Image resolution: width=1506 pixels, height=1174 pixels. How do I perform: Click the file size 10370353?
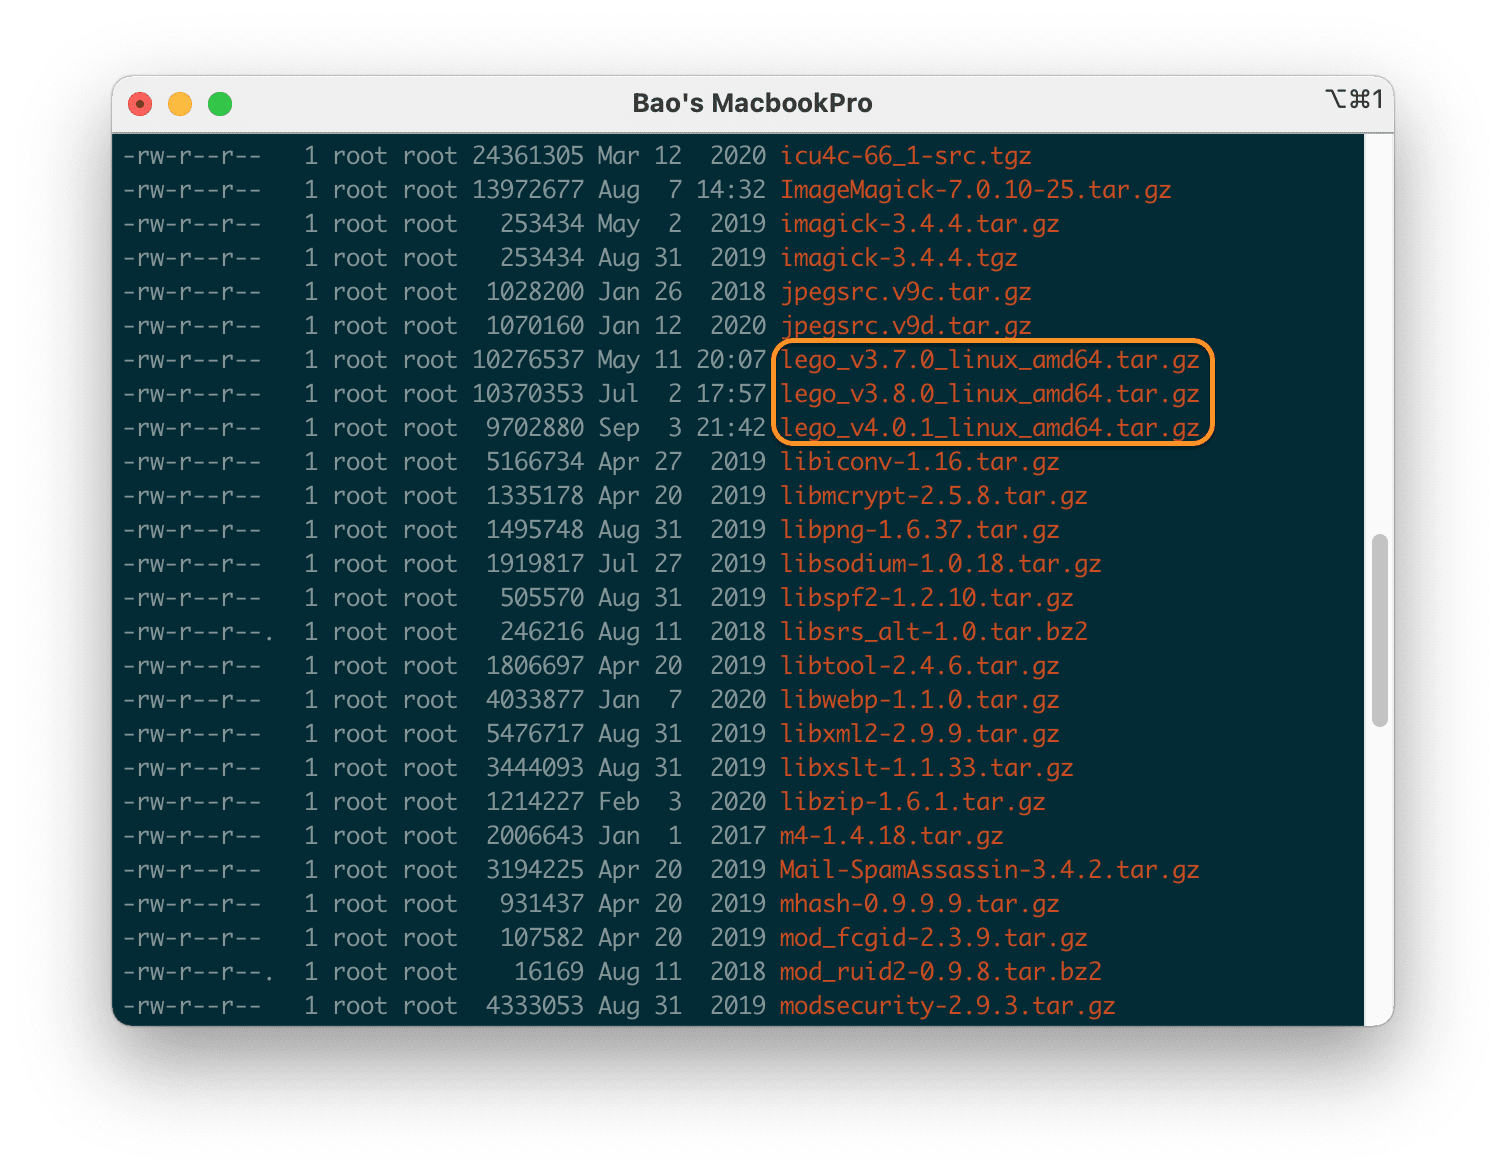coord(528,395)
